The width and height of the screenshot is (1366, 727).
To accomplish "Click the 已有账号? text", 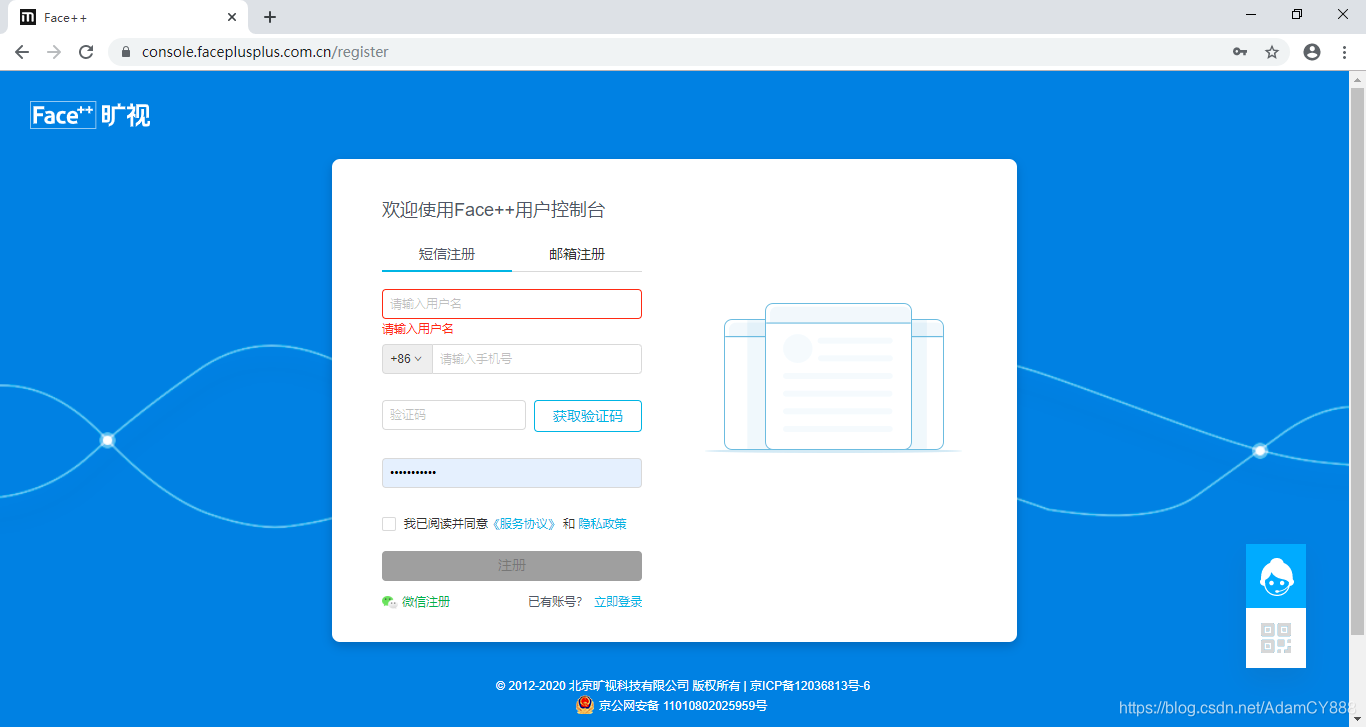I will (555, 602).
